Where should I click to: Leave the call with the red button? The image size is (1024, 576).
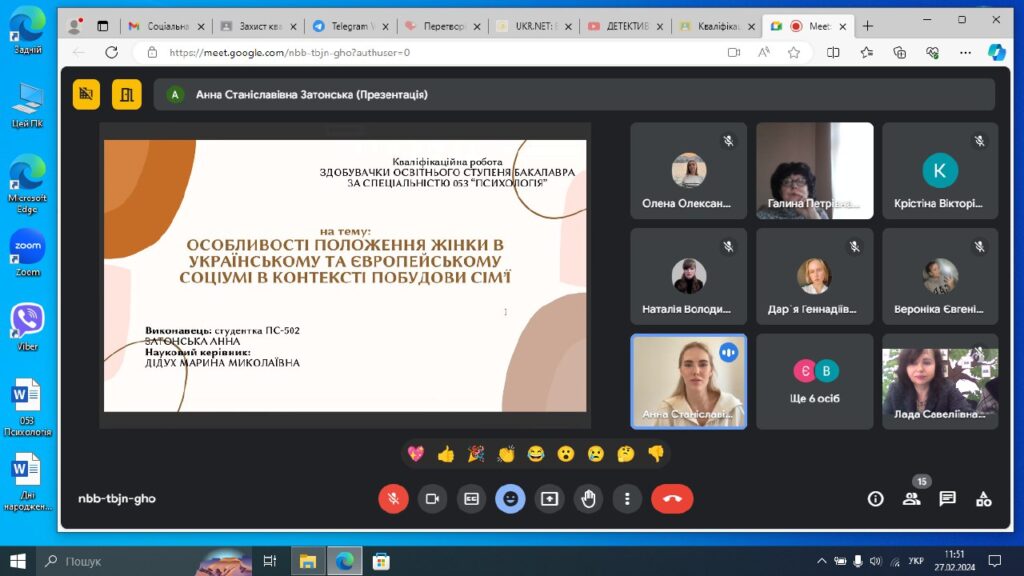click(672, 498)
